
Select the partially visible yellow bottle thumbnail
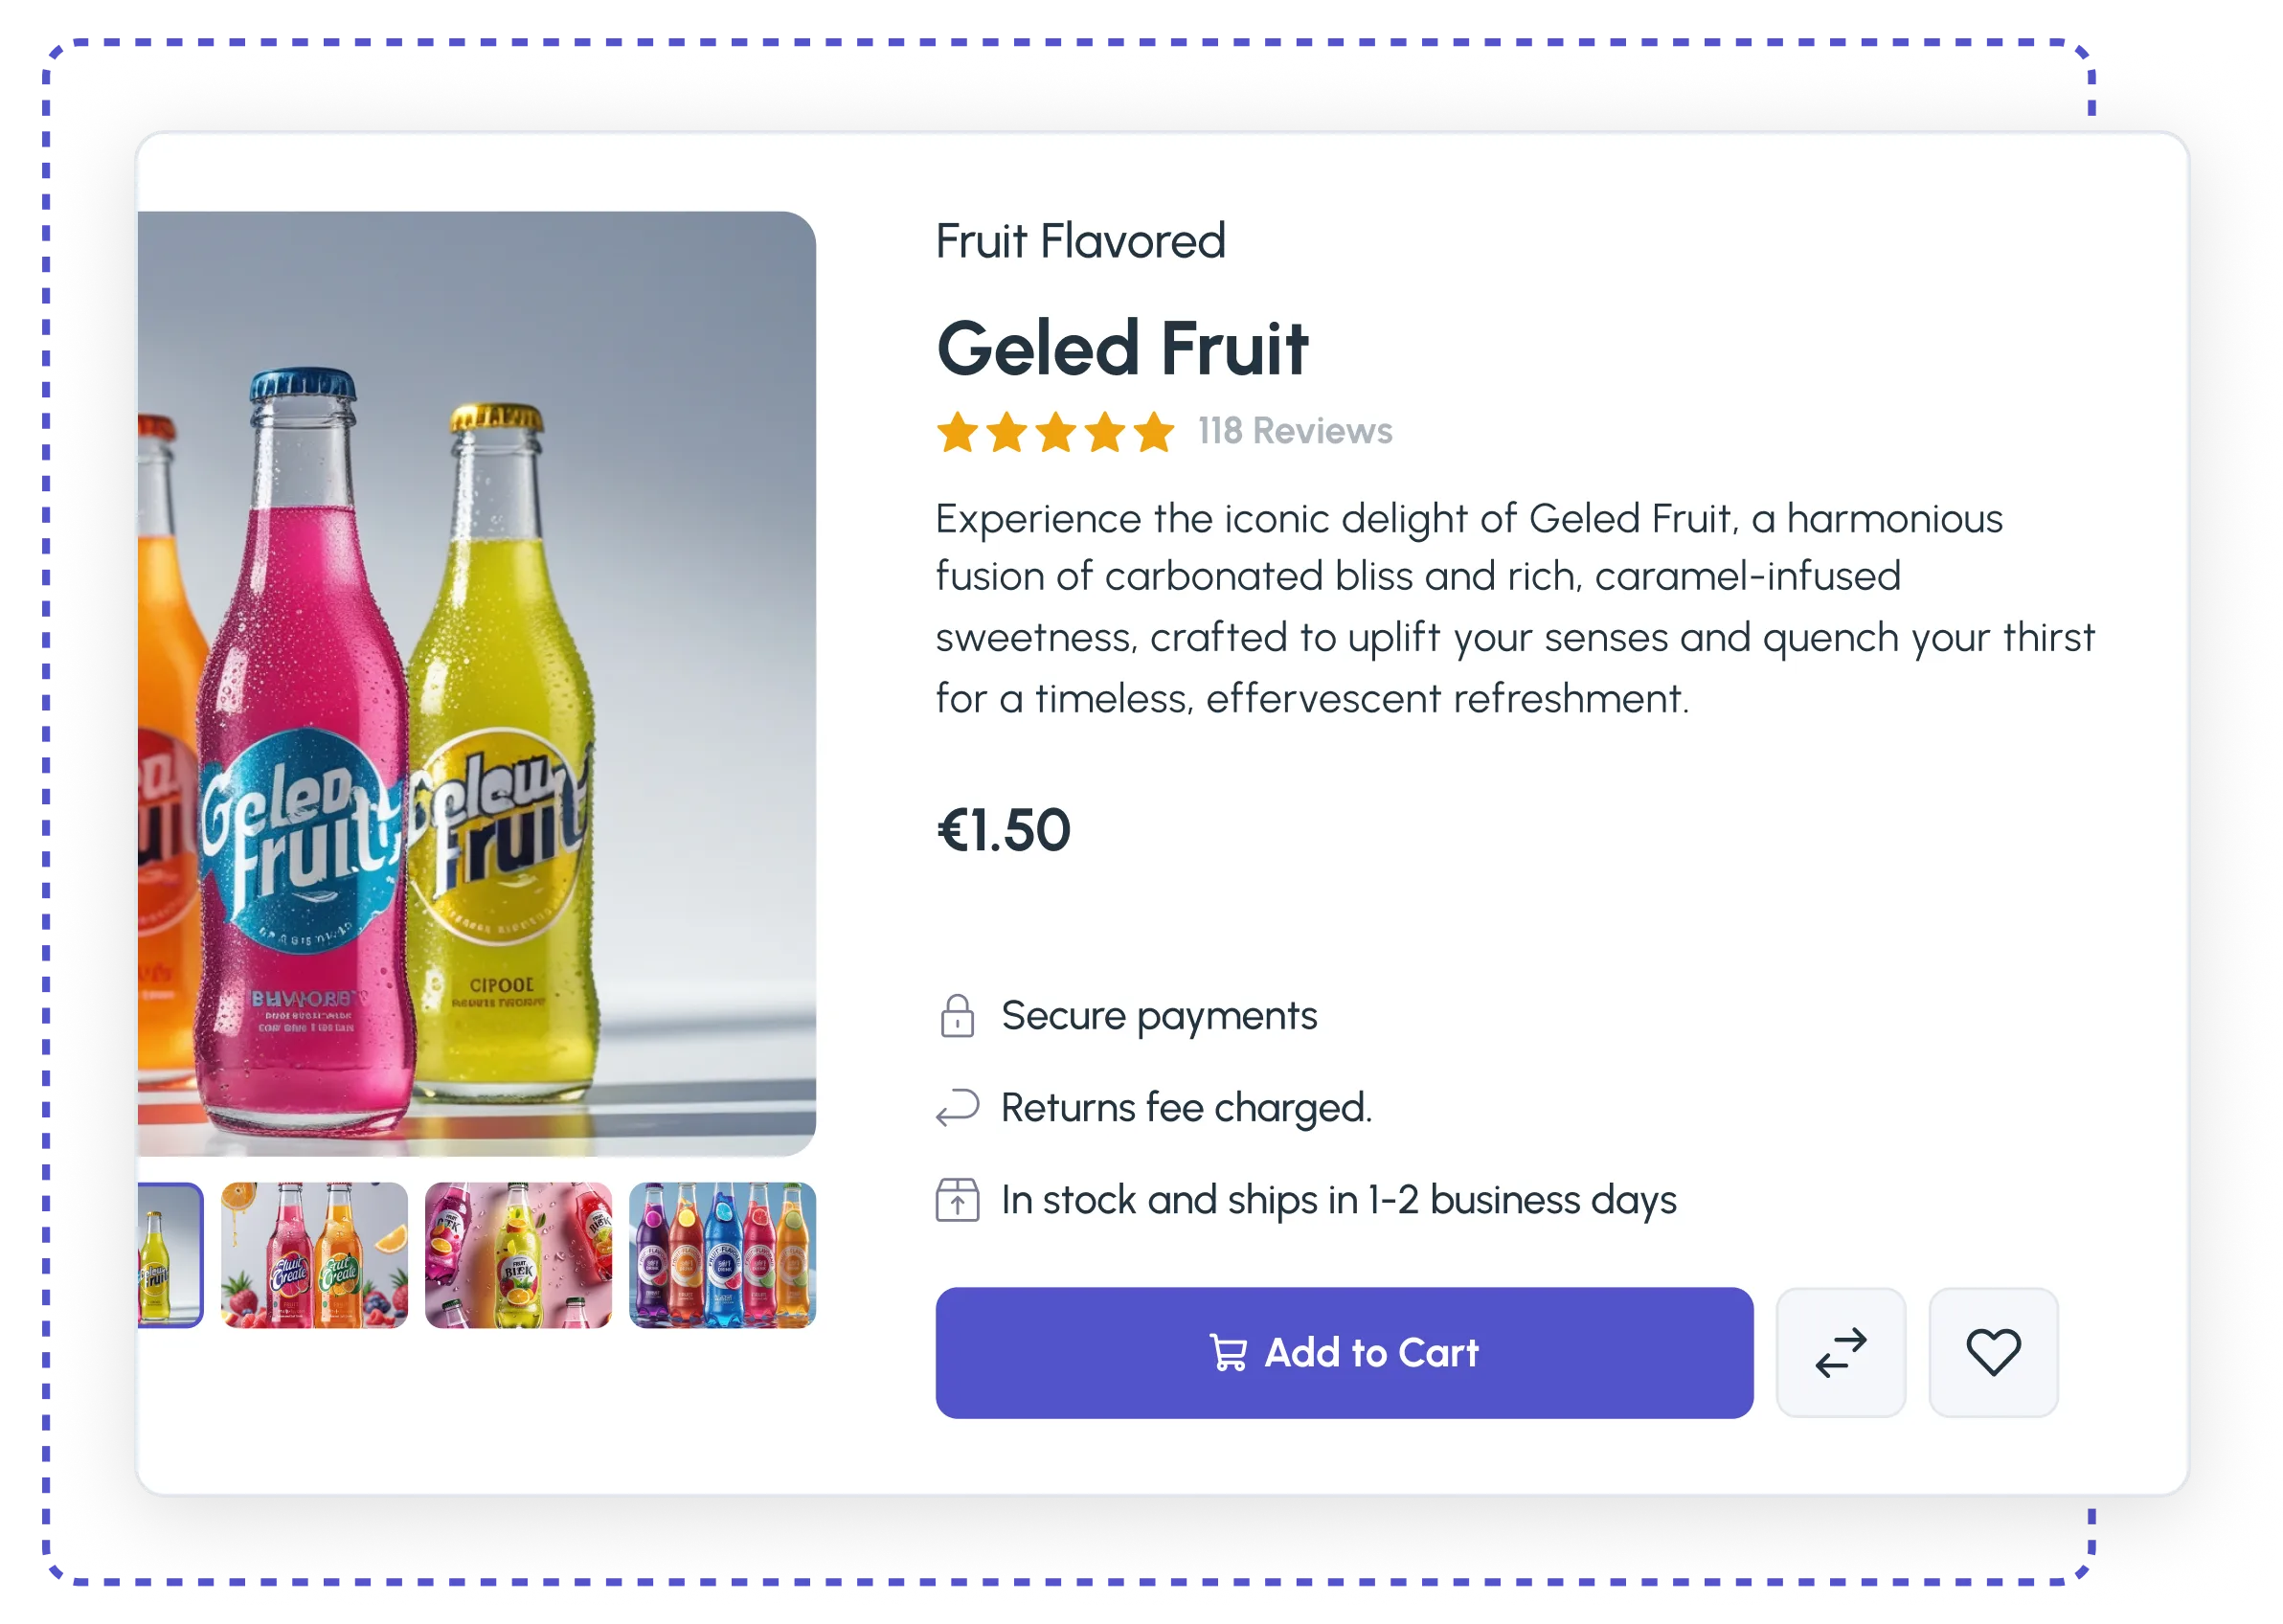click(170, 1255)
